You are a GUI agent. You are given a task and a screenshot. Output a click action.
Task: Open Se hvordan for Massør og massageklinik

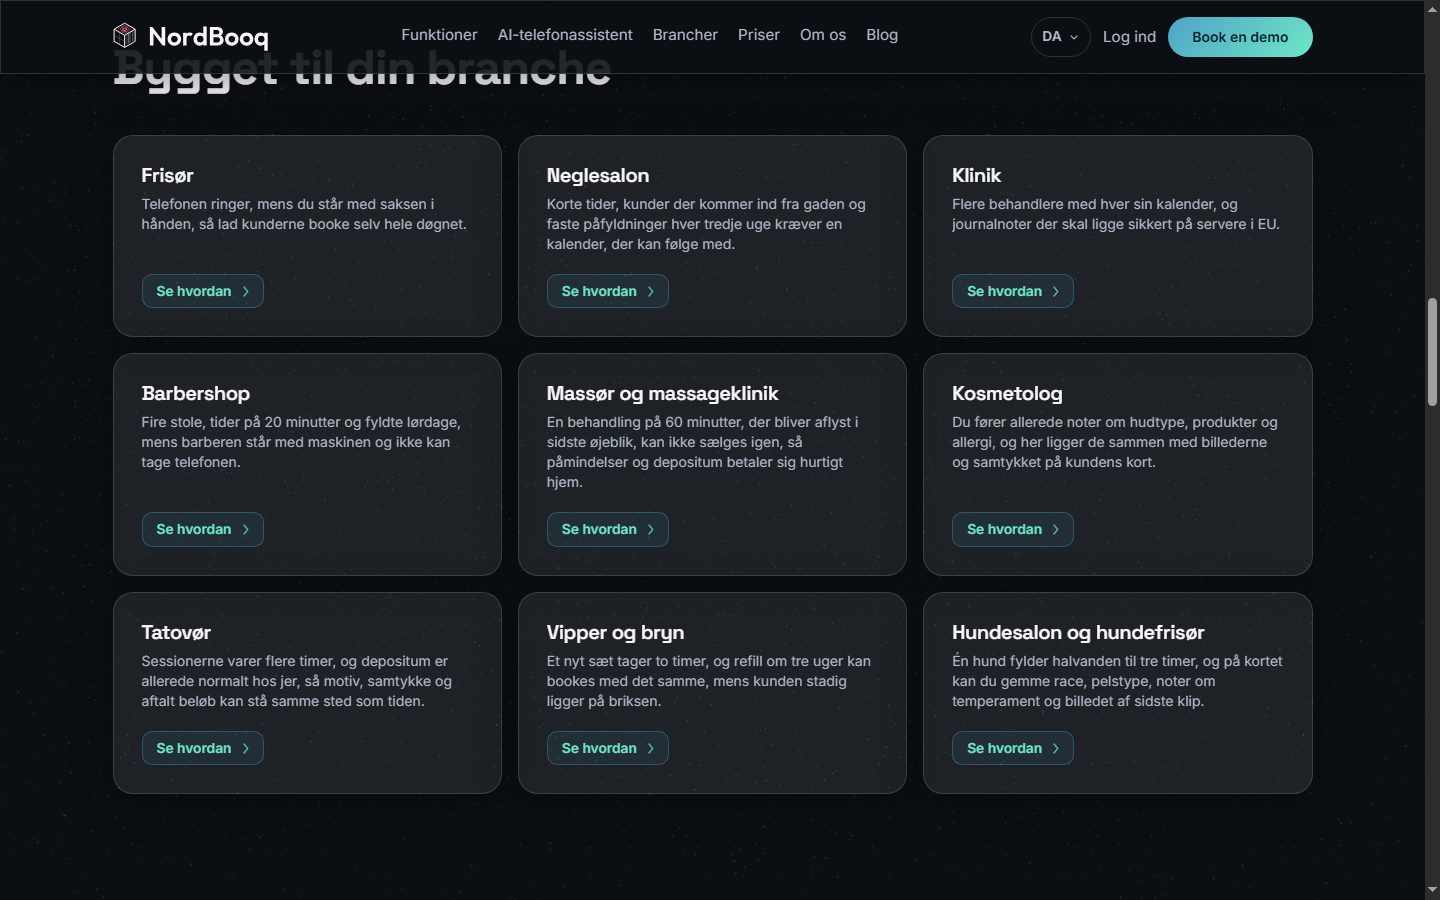click(x=608, y=529)
